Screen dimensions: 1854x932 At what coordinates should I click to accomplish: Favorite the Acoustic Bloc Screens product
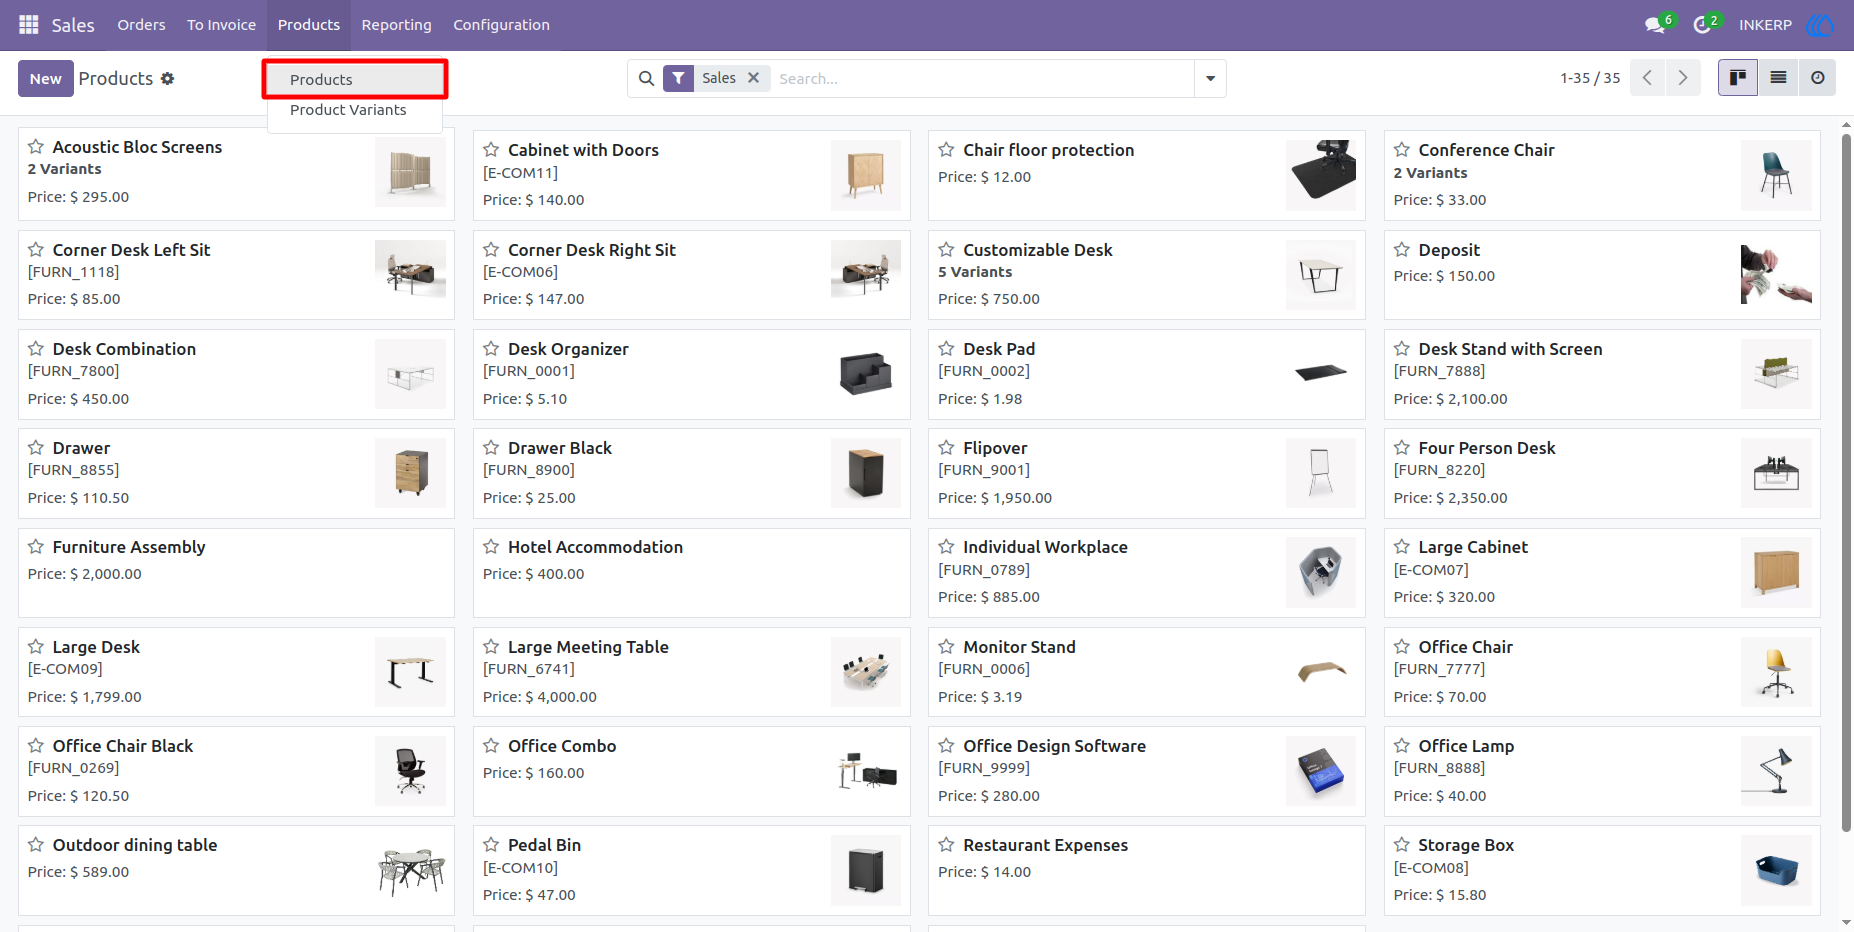[36, 147]
